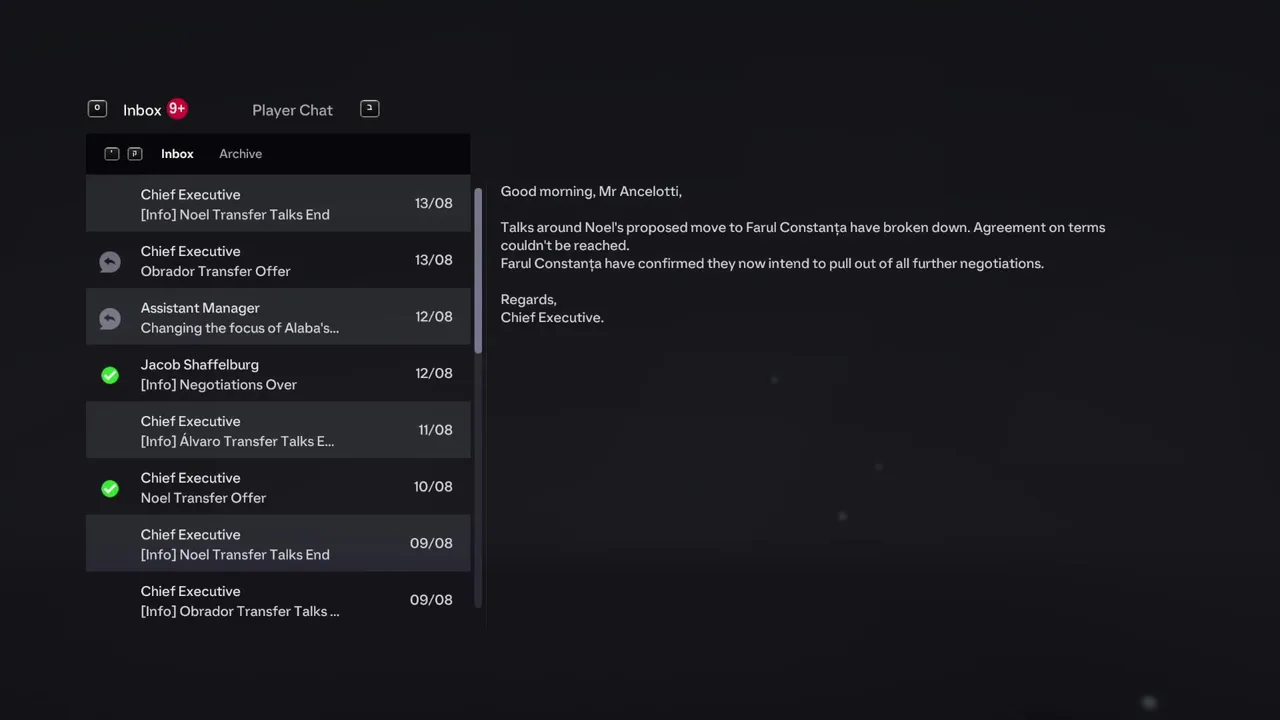This screenshot has height=720, width=1280.
Task: Click green checkmark on Jacob Shaffelburg message
Action: [110, 375]
